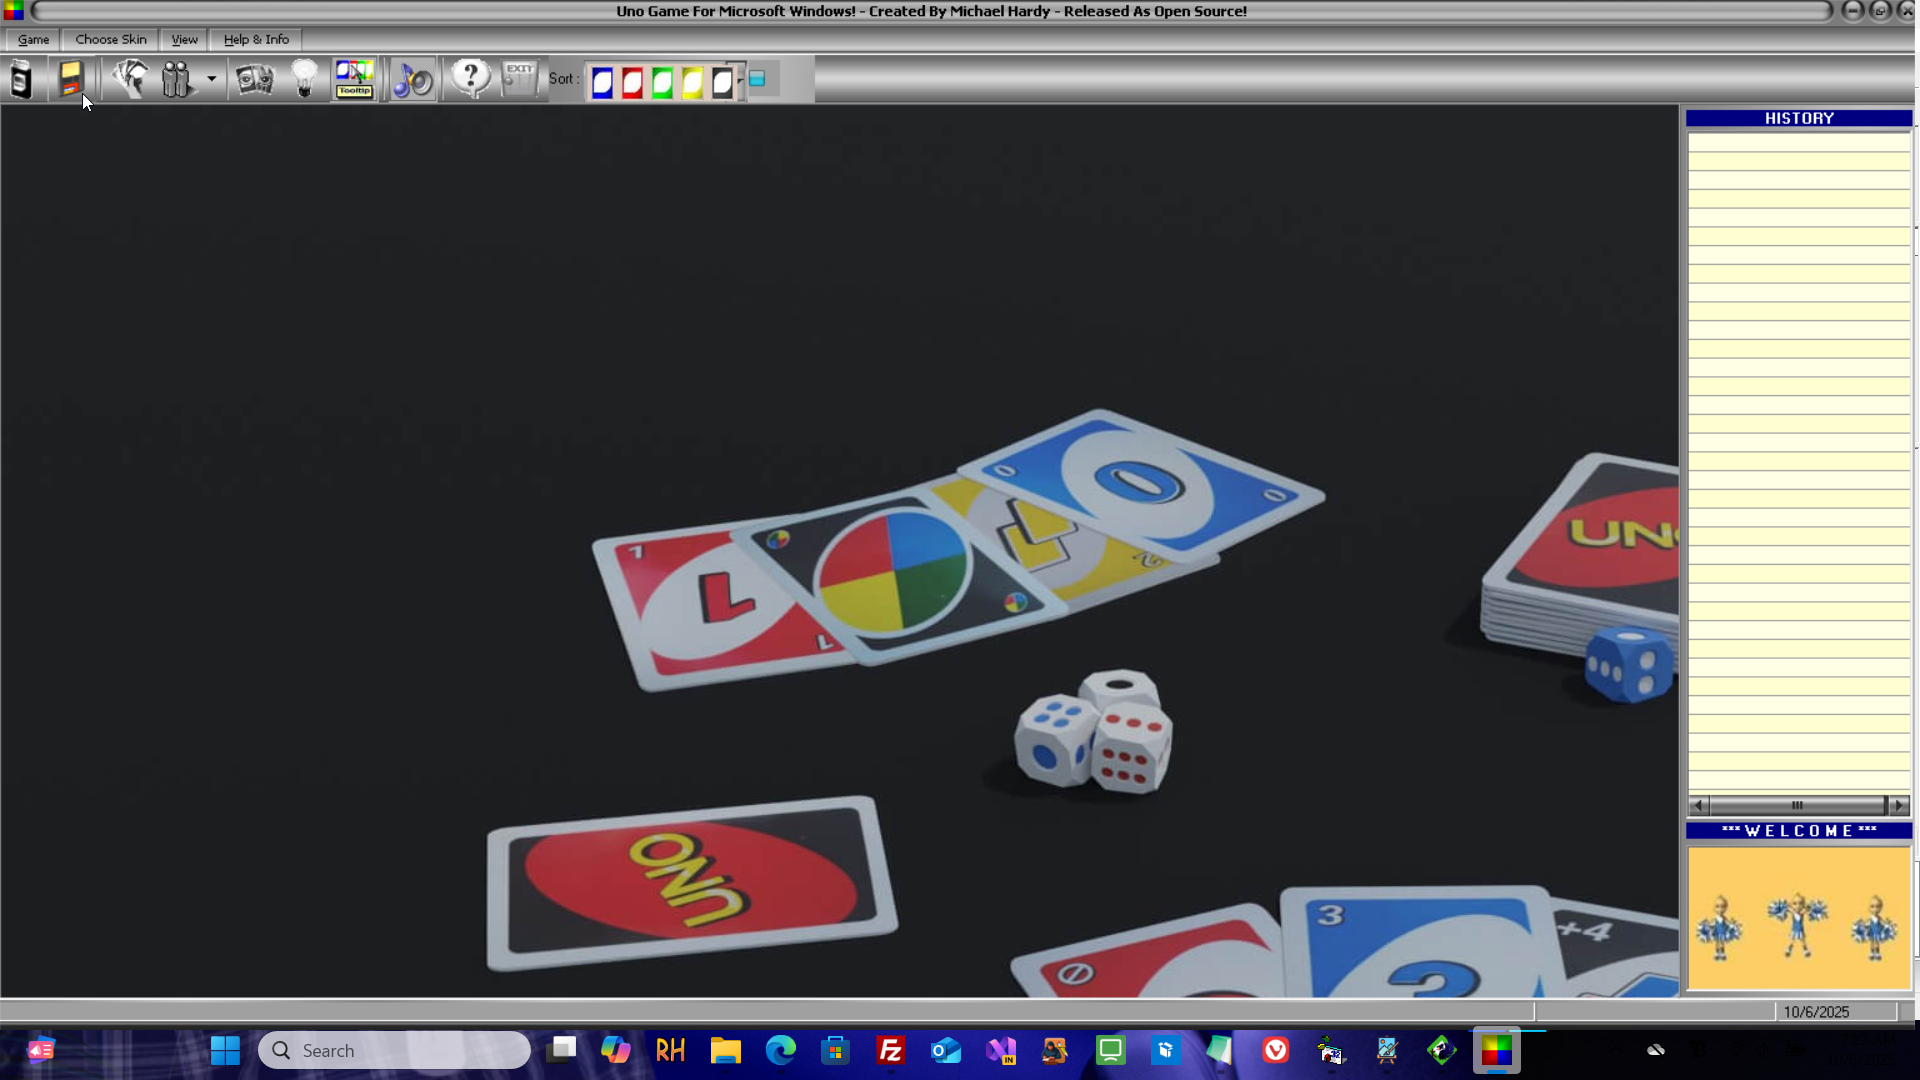This screenshot has width=1920, height=1080.
Task: Expand the players icon dropdown arrow
Action: tap(211, 79)
